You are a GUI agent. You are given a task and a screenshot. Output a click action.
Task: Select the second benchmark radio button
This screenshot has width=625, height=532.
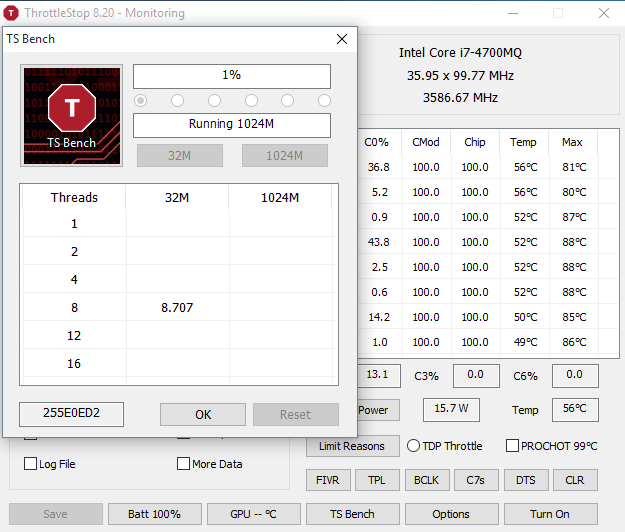coord(177,100)
